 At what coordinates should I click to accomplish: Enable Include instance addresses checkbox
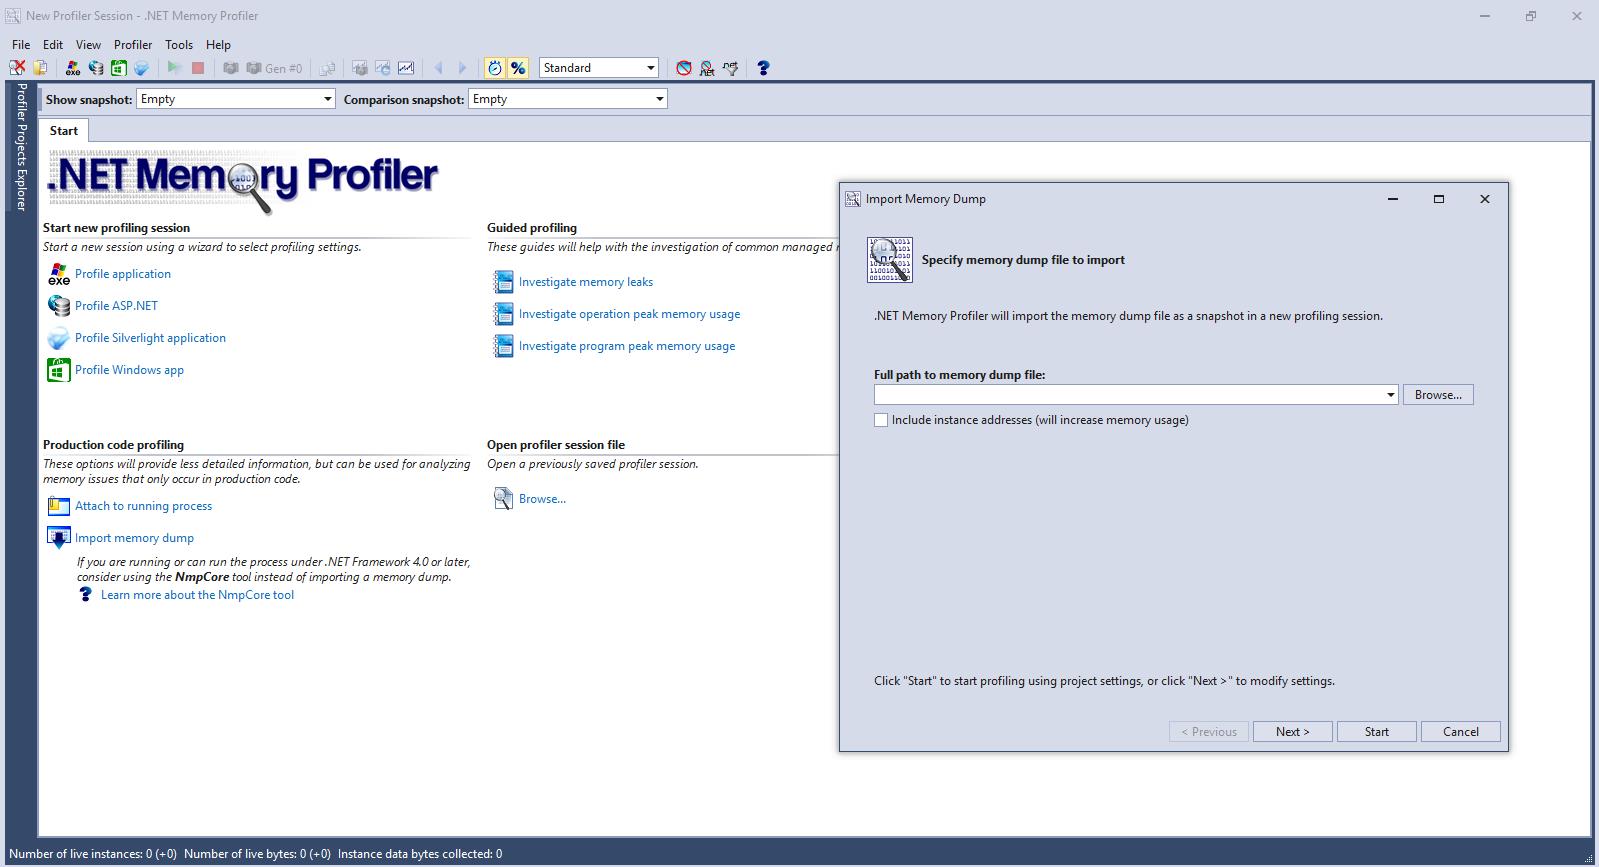tap(881, 420)
